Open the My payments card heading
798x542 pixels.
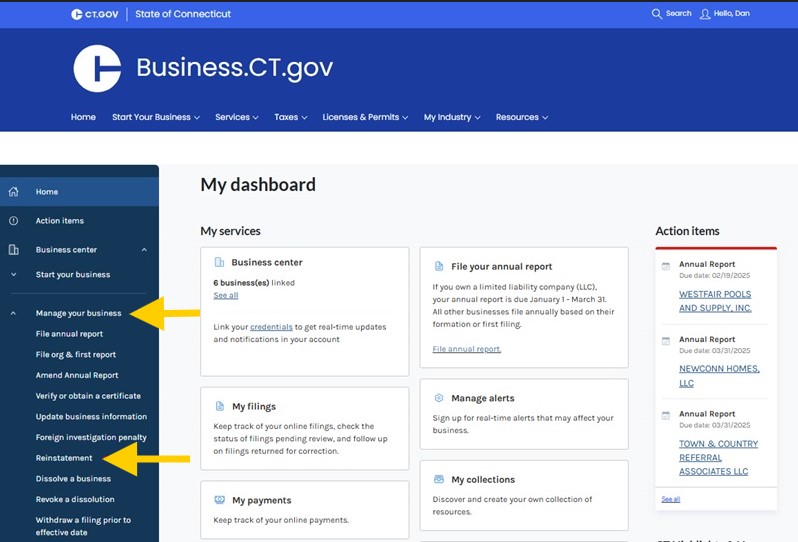[262, 500]
